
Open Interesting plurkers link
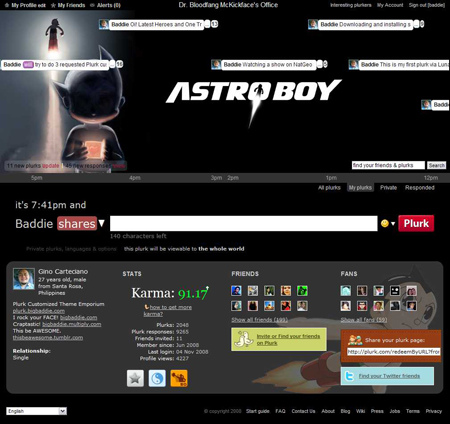pyautogui.click(x=350, y=5)
